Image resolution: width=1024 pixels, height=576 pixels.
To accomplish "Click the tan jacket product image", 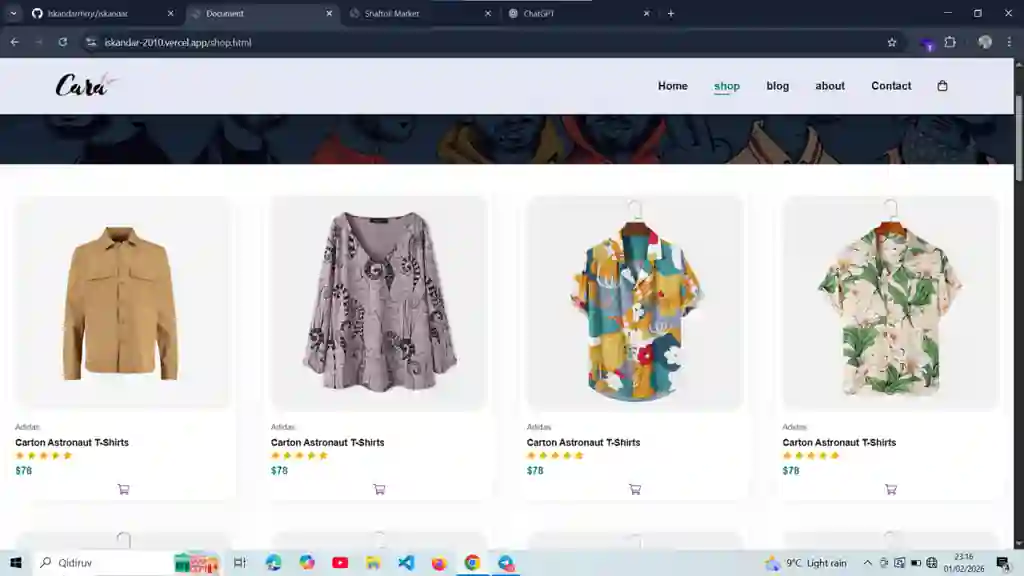I will (123, 302).
